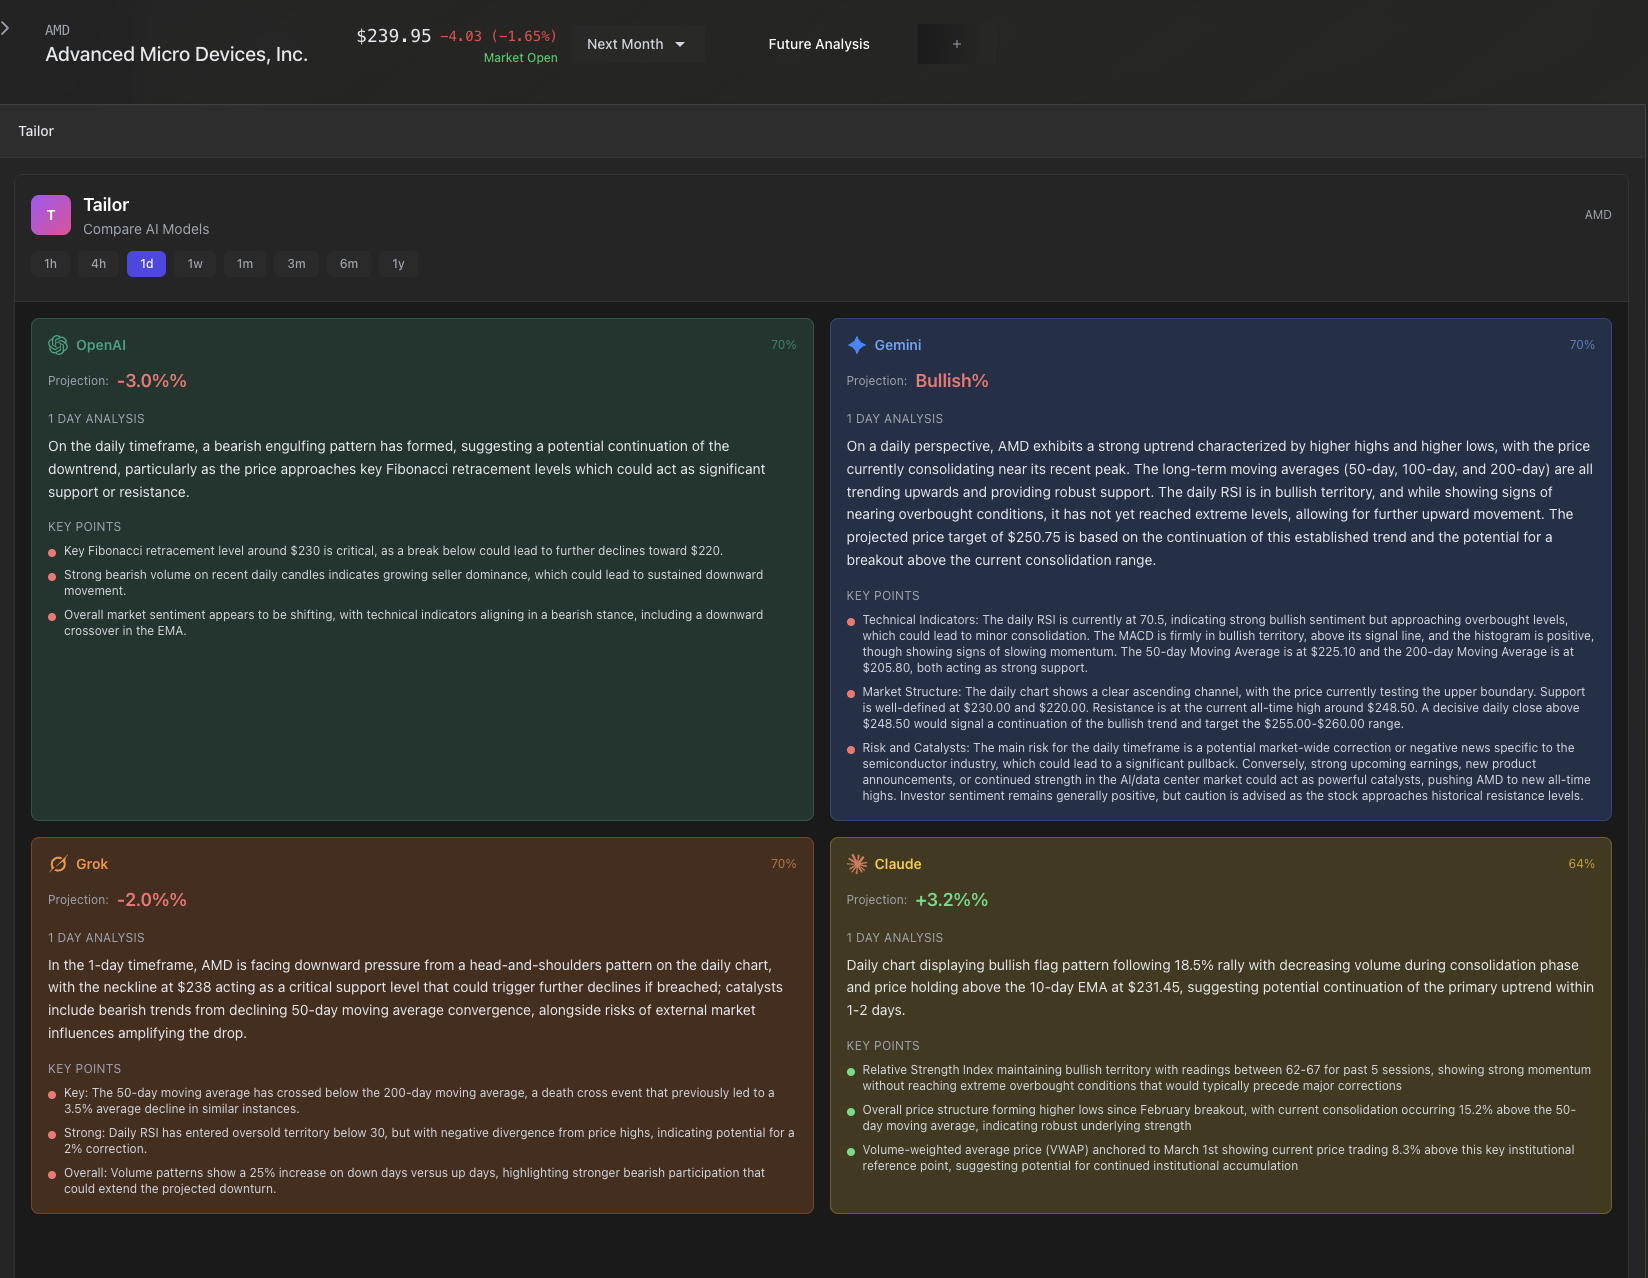Click OpenAI's overall market sentiment key point
1648x1278 pixels.
[x=414, y=623]
